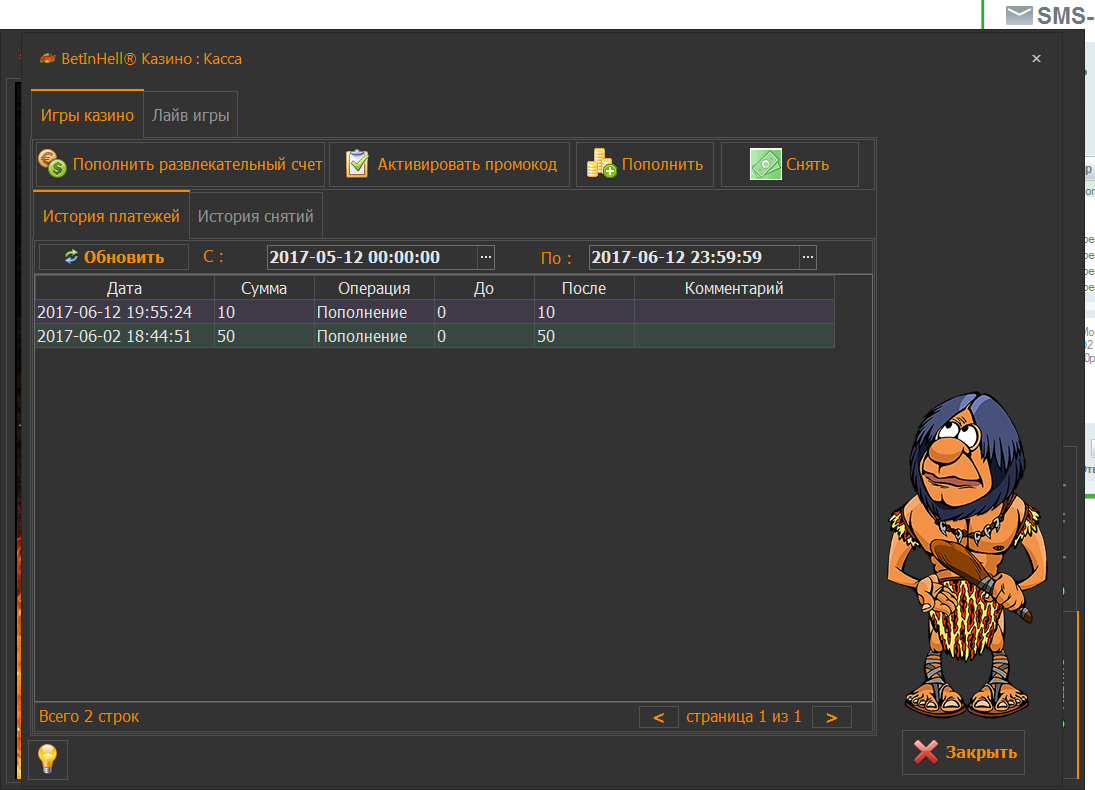Click the lightbulb hint icon
Image resolution: width=1095 pixels, height=790 pixels.
pos(48,760)
